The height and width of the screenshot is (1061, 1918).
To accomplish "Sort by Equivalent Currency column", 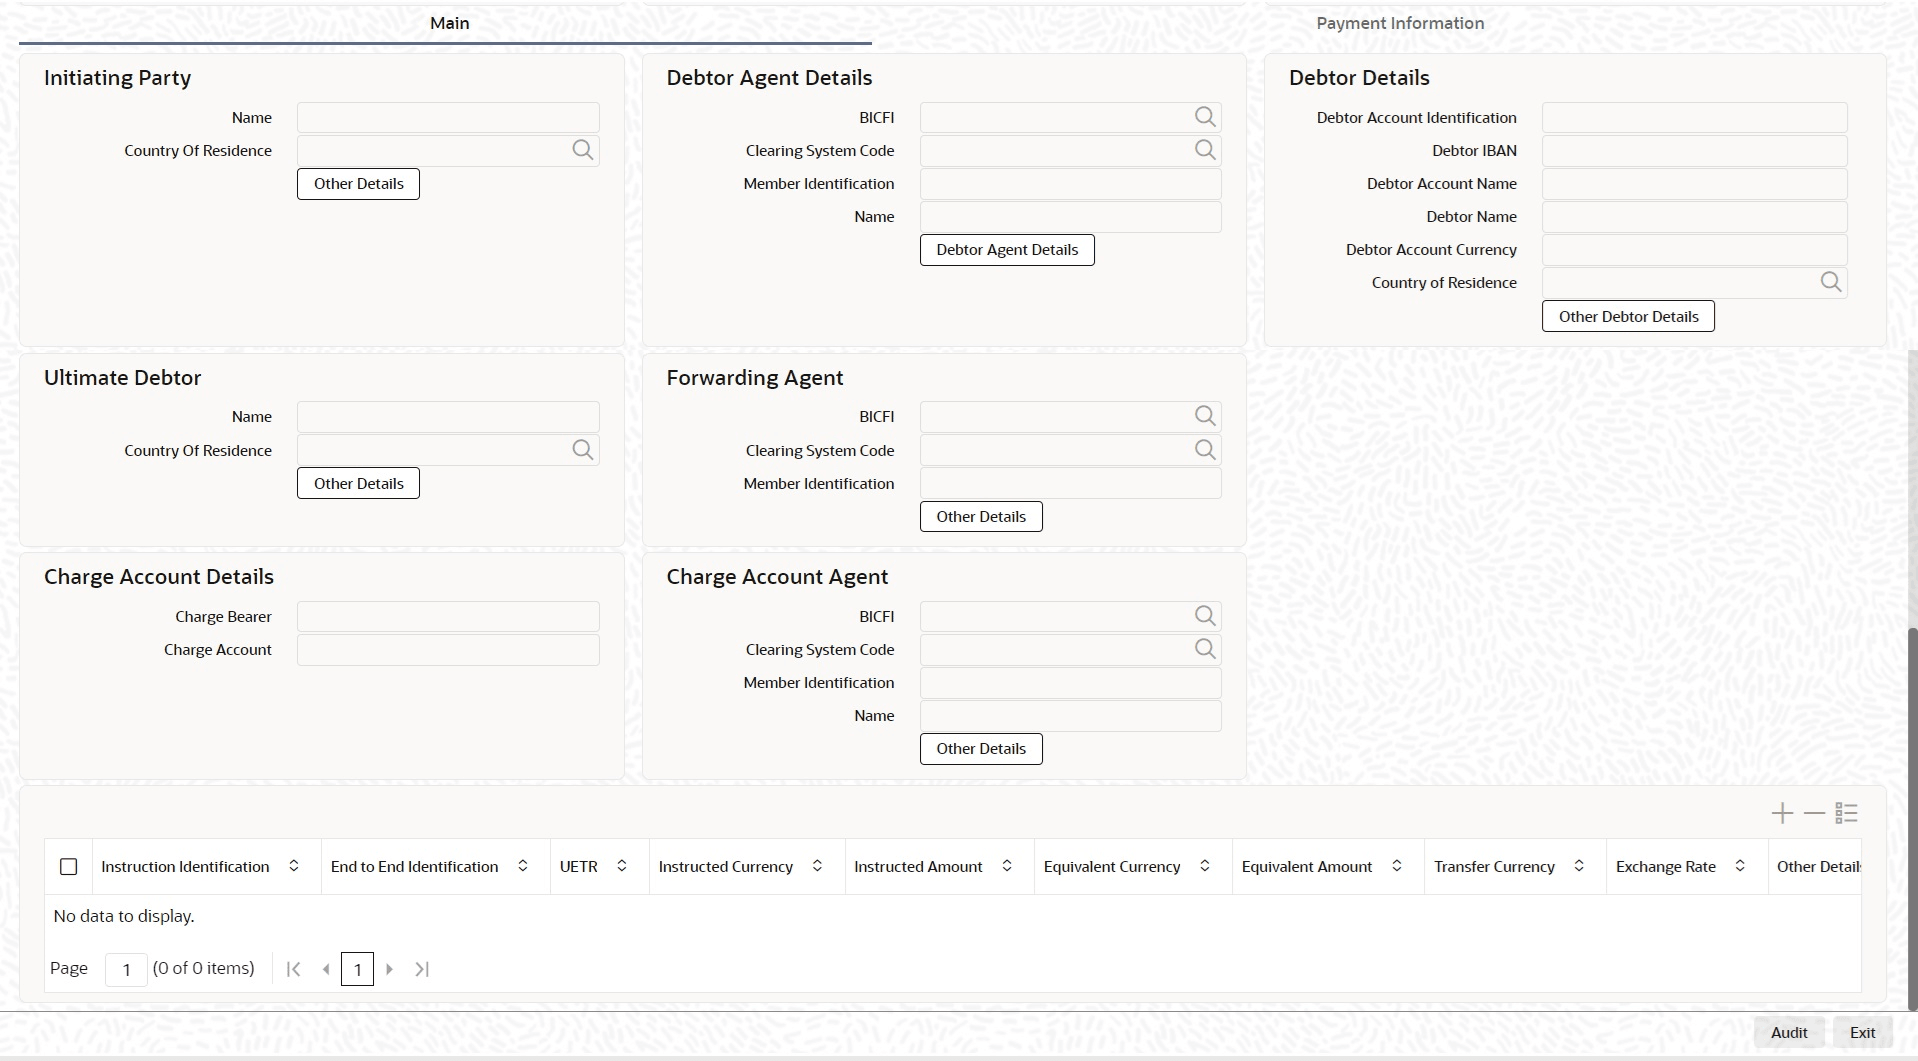I will pyautogui.click(x=1205, y=866).
